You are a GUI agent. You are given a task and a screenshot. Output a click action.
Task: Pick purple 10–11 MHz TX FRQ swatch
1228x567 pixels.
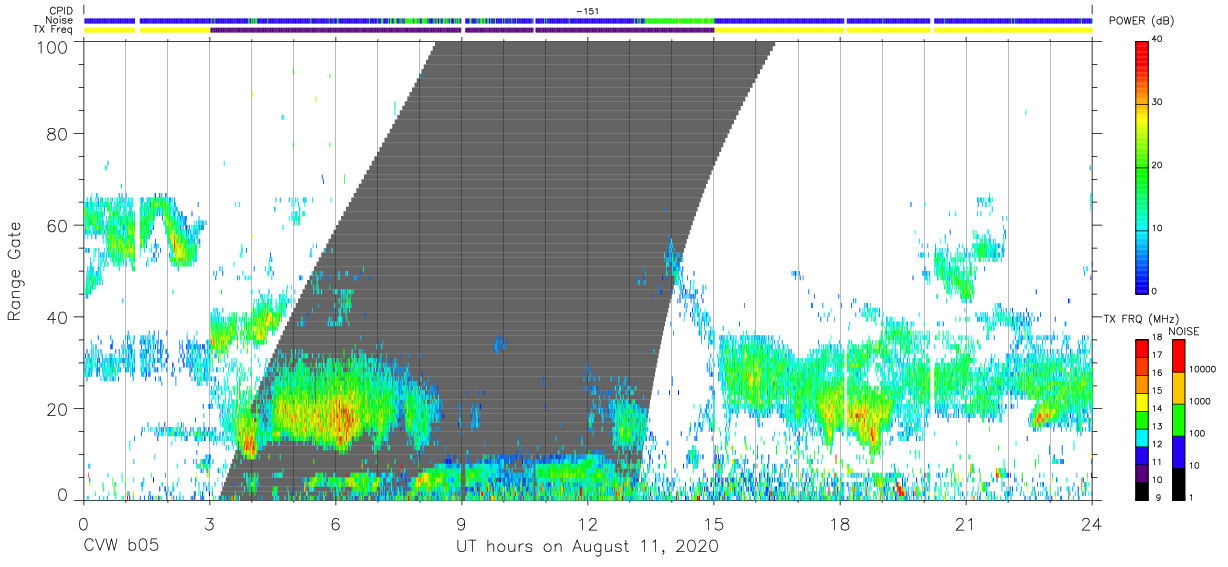pyautogui.click(x=1142, y=471)
